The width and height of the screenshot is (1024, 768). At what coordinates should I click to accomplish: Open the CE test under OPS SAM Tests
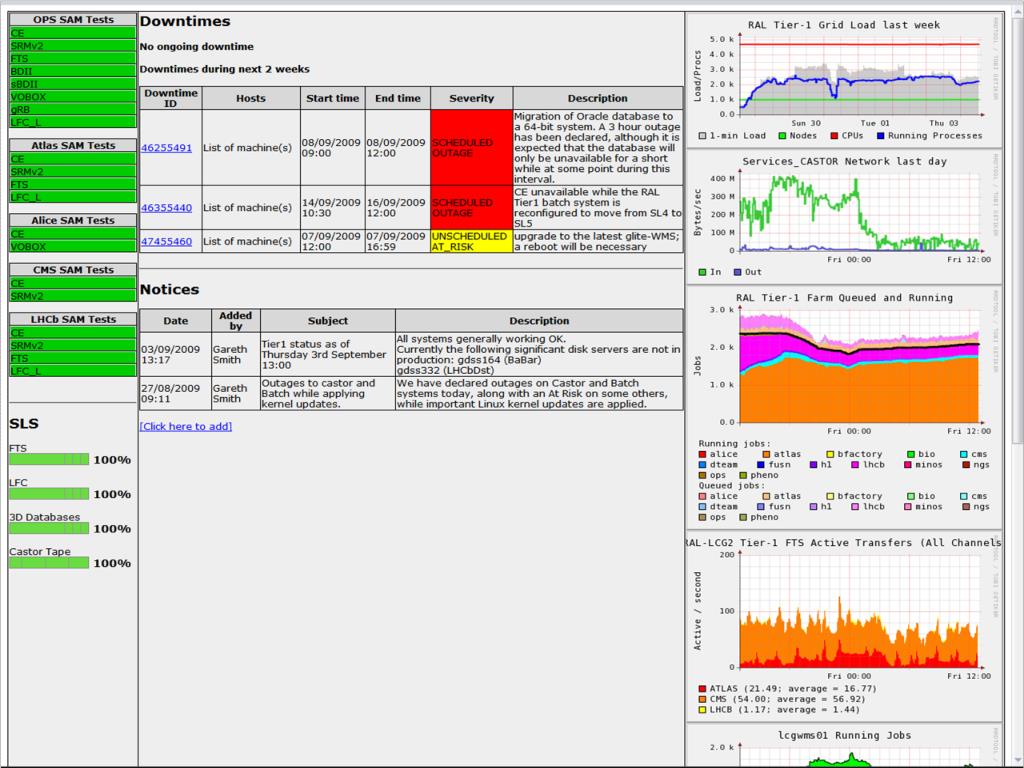[x=72, y=33]
